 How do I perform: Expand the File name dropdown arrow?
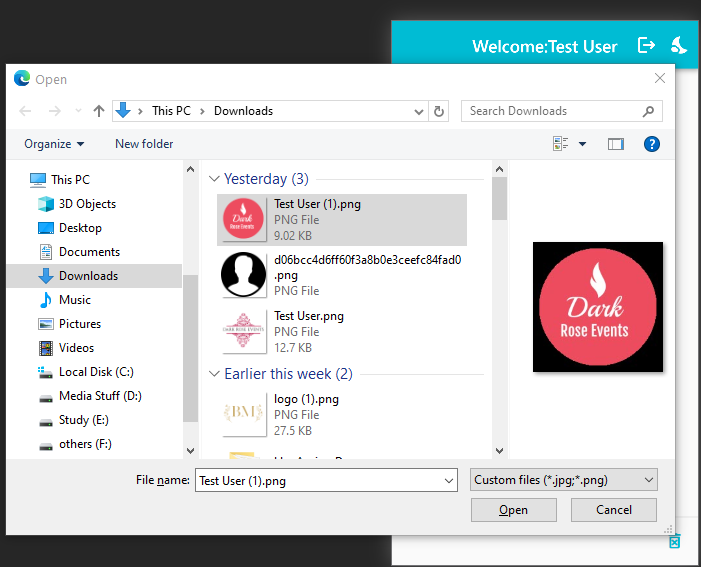(x=449, y=481)
